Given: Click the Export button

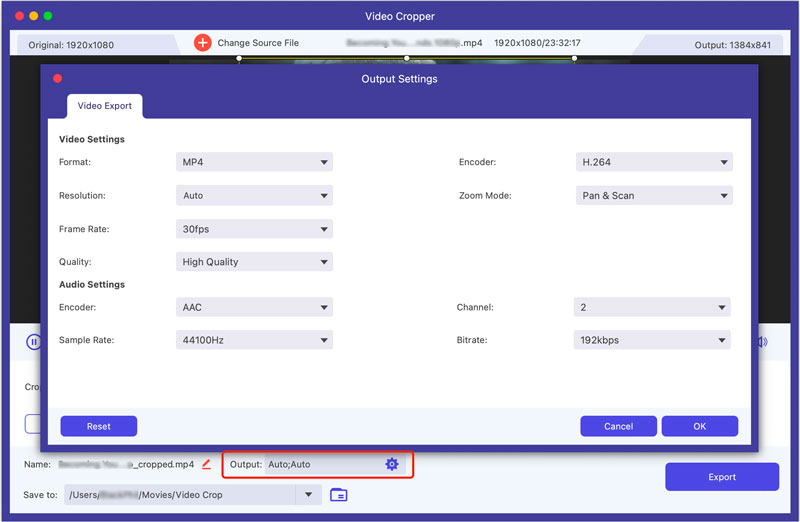Looking at the screenshot, I should coord(722,477).
